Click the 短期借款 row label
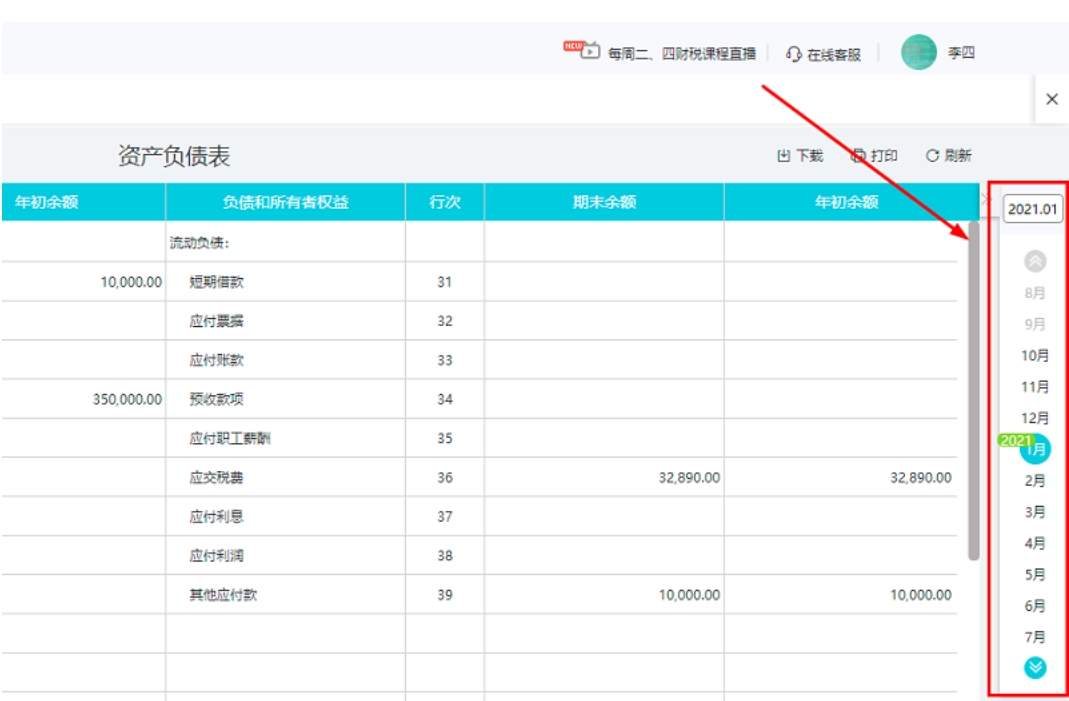 coord(216,282)
